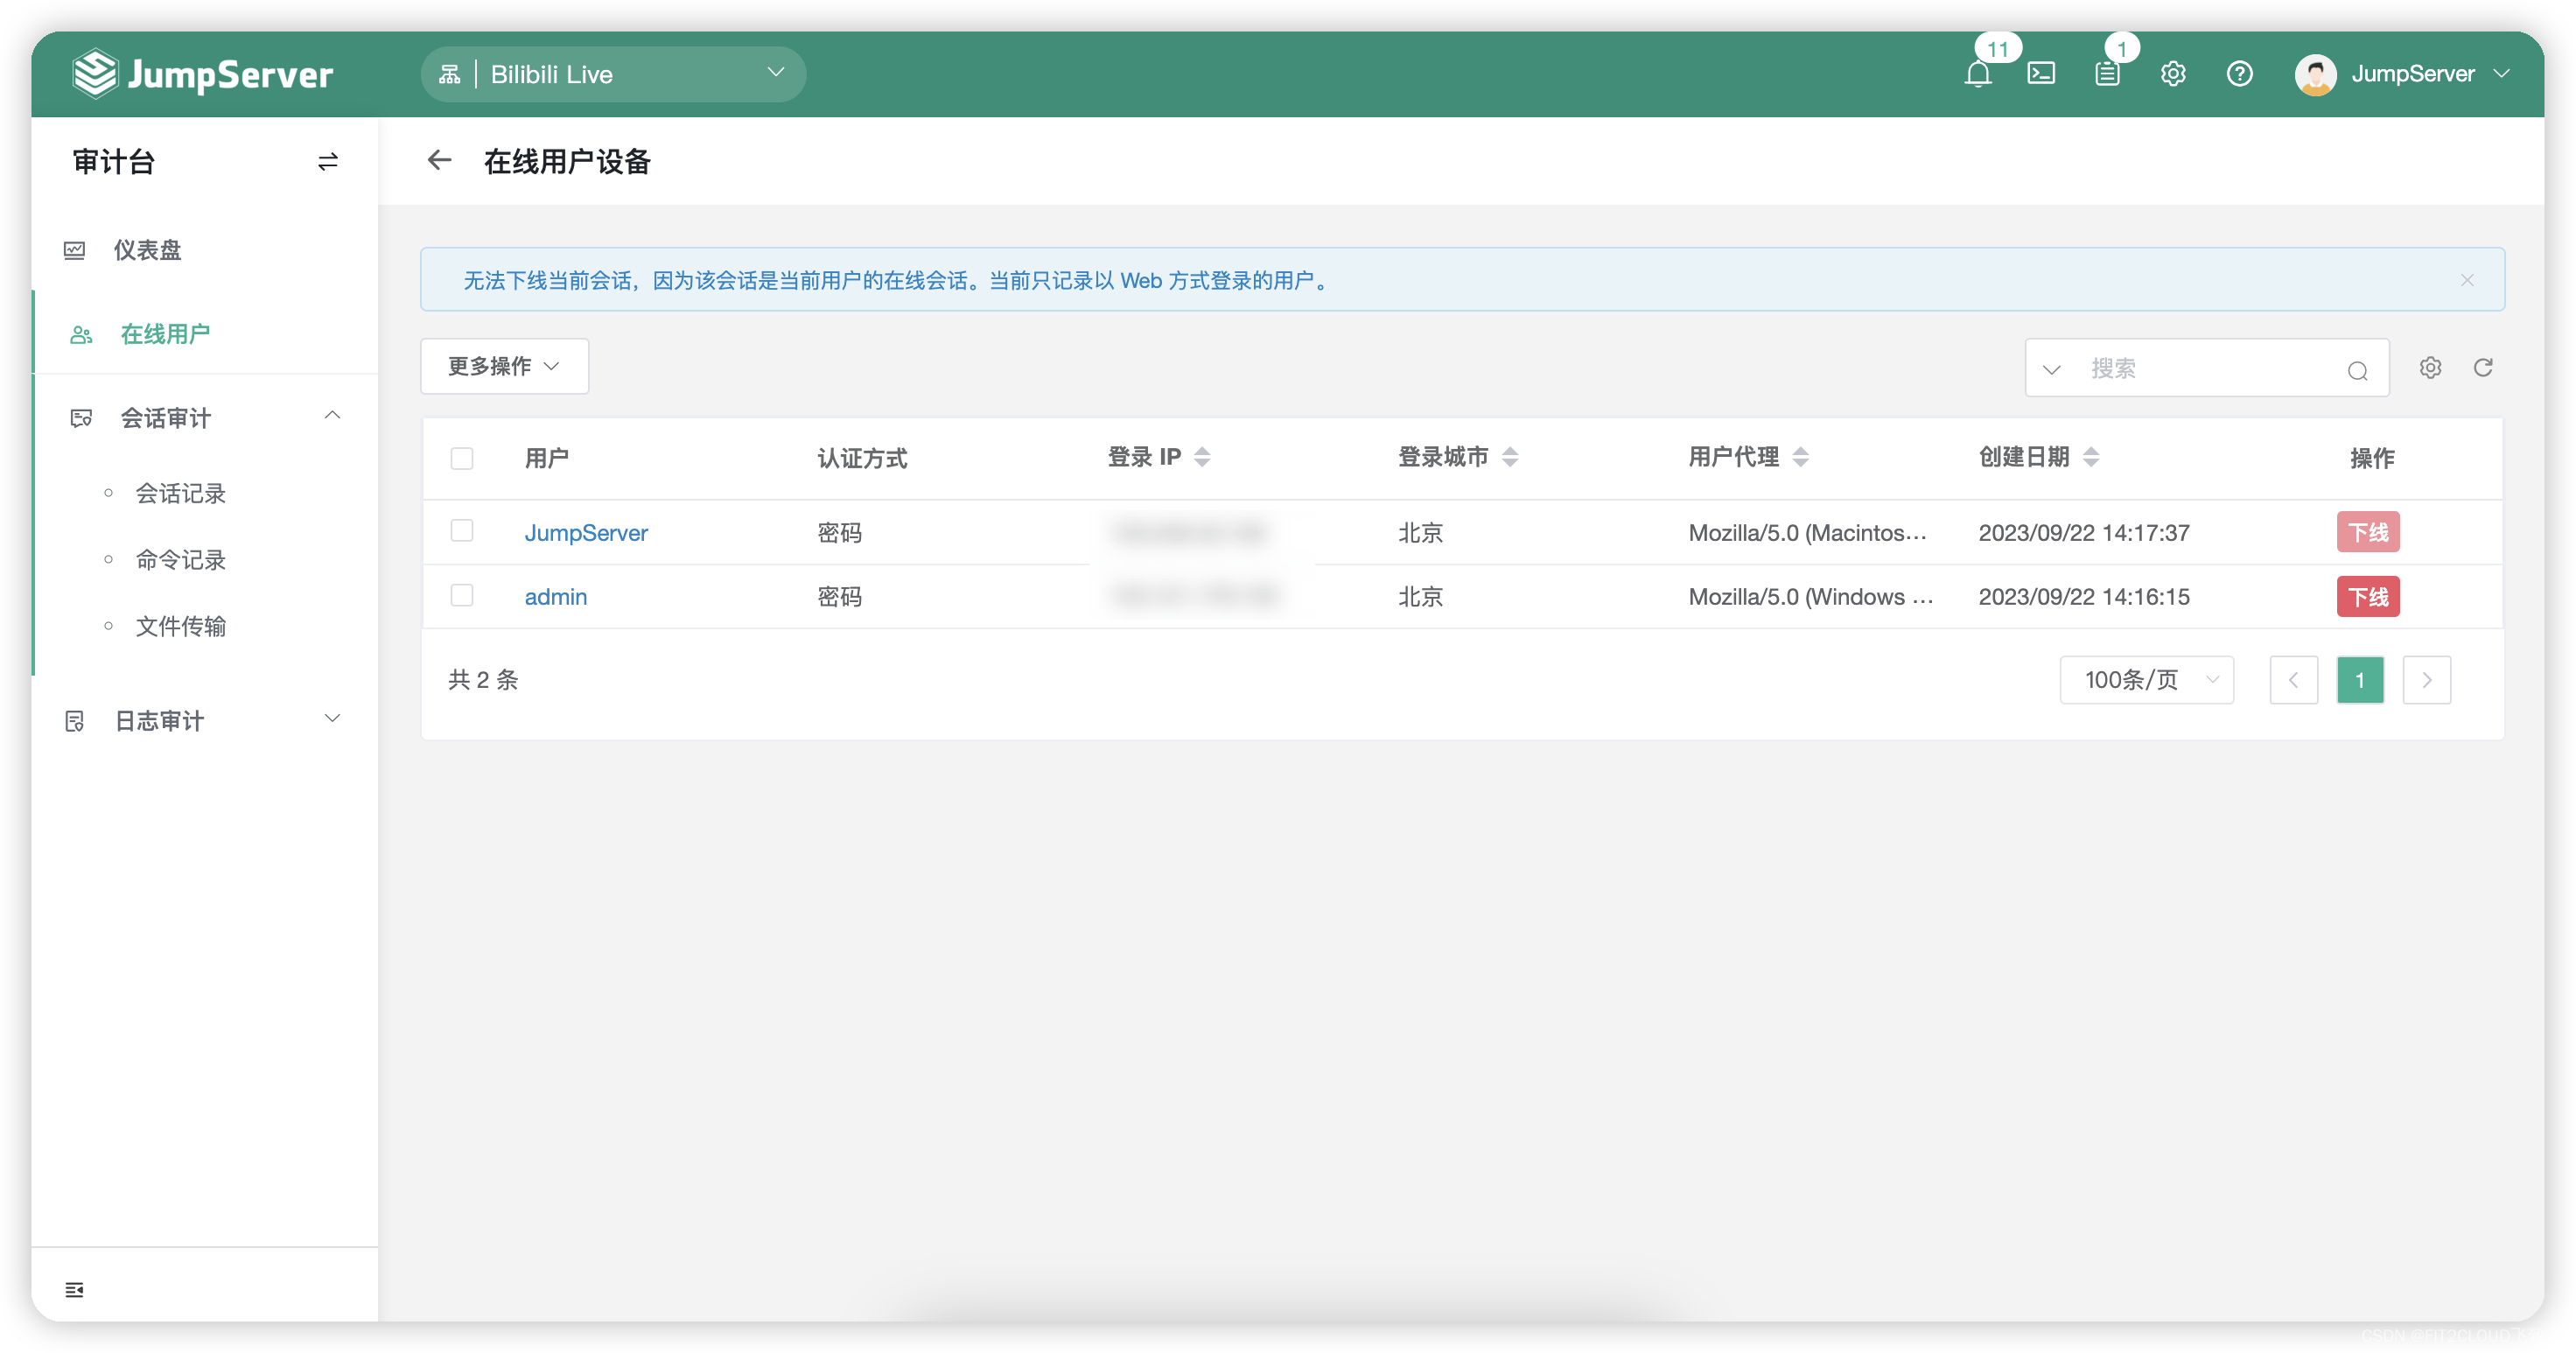Click the help question mark icon

coord(2239,74)
